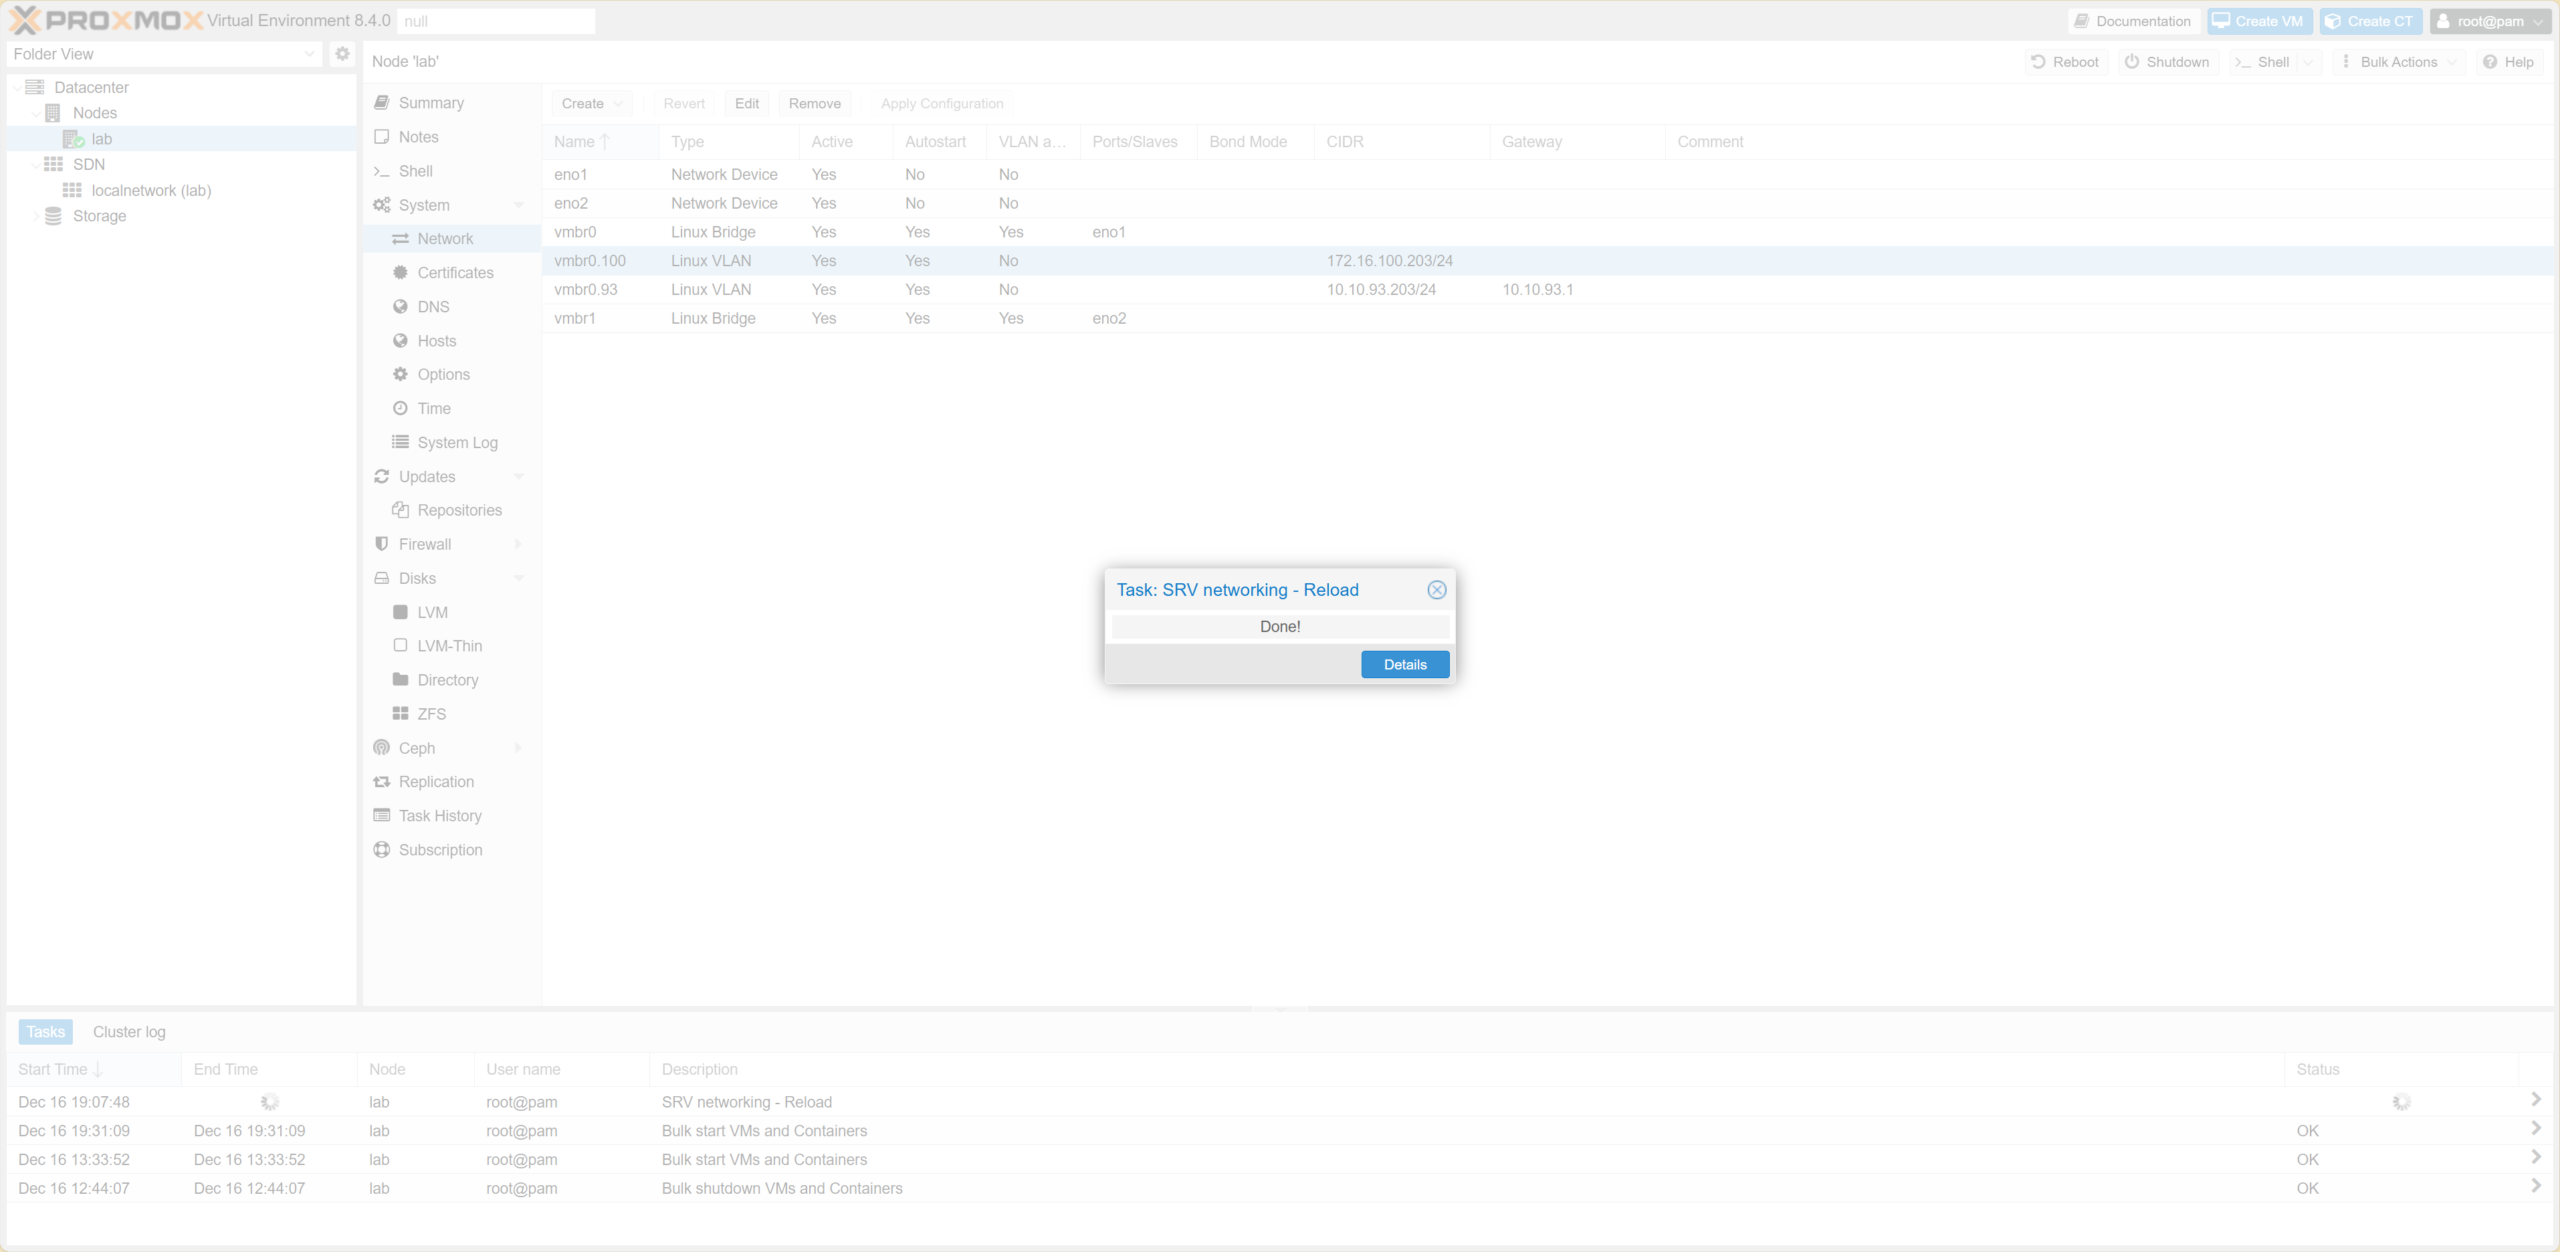Open the Repositories panel under Updates
This screenshot has height=1252, width=2560.
coord(460,510)
